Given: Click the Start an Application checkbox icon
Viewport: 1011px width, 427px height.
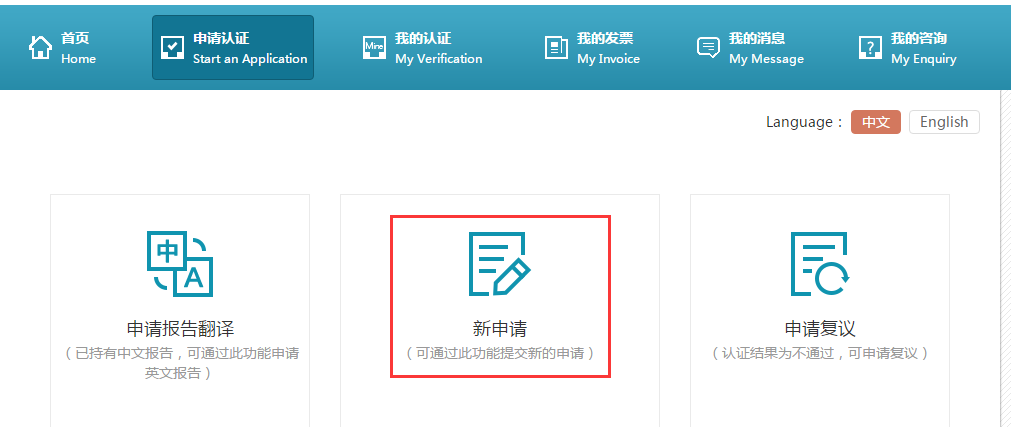Looking at the screenshot, I should [173, 48].
